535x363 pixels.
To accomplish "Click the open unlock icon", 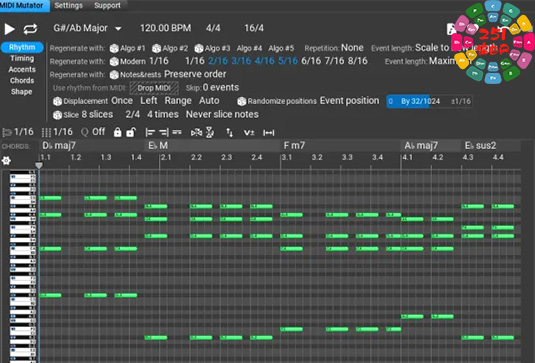I will point(131,132).
